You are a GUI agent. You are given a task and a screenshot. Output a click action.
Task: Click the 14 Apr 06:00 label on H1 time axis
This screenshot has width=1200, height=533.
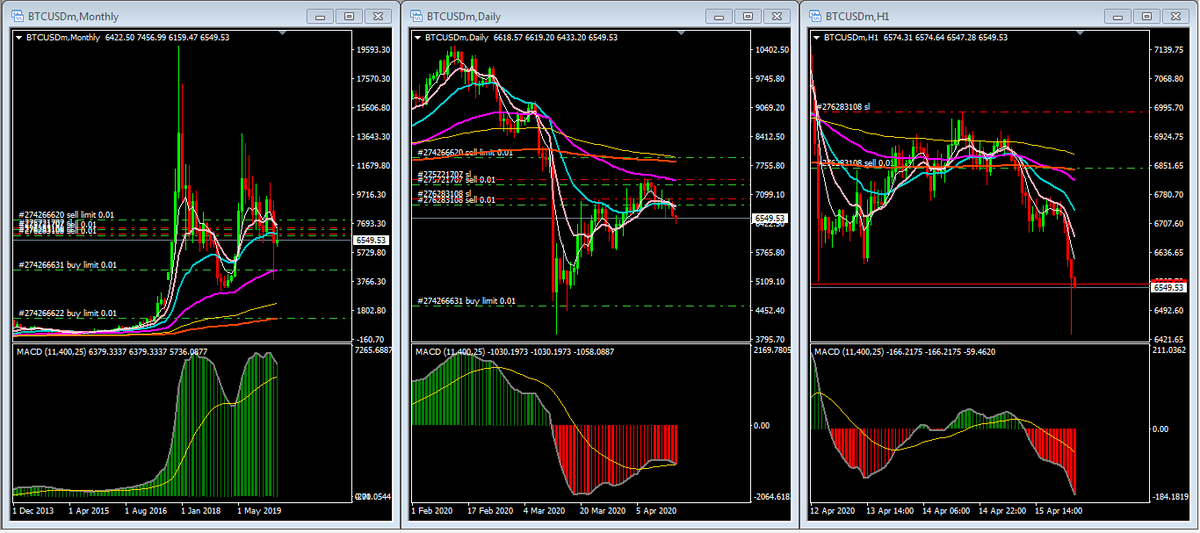point(946,510)
